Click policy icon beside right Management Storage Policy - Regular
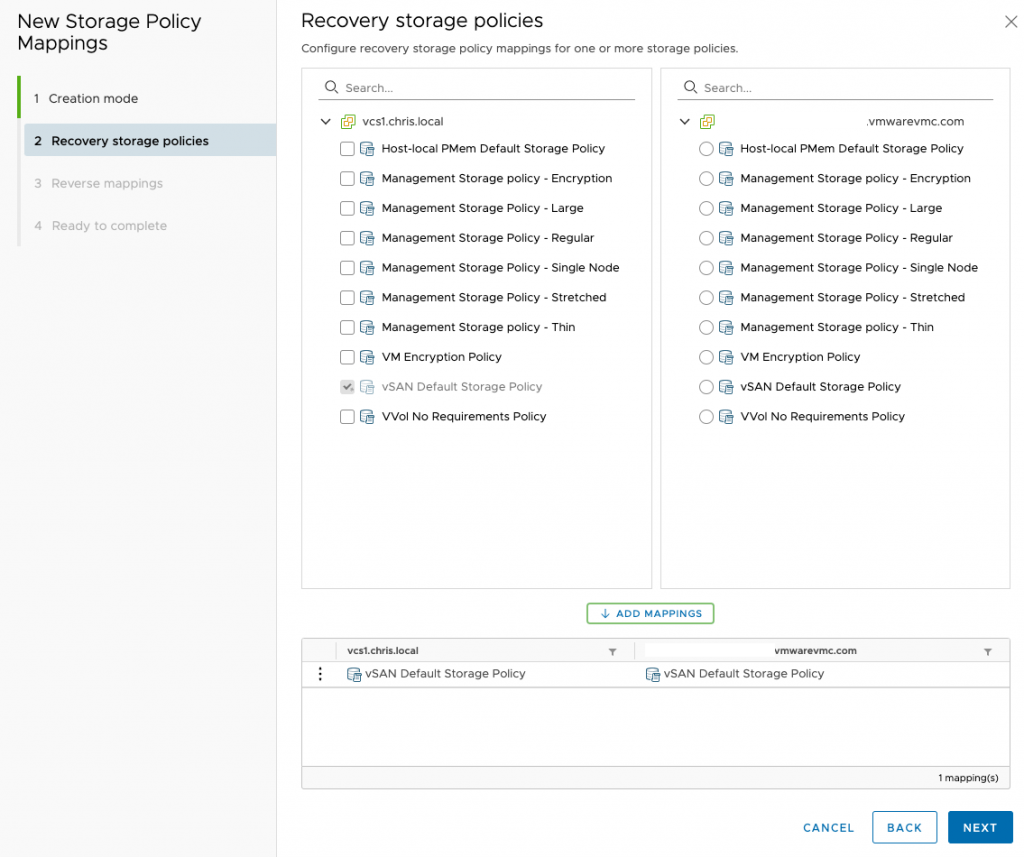This screenshot has width=1024, height=857. 726,238
